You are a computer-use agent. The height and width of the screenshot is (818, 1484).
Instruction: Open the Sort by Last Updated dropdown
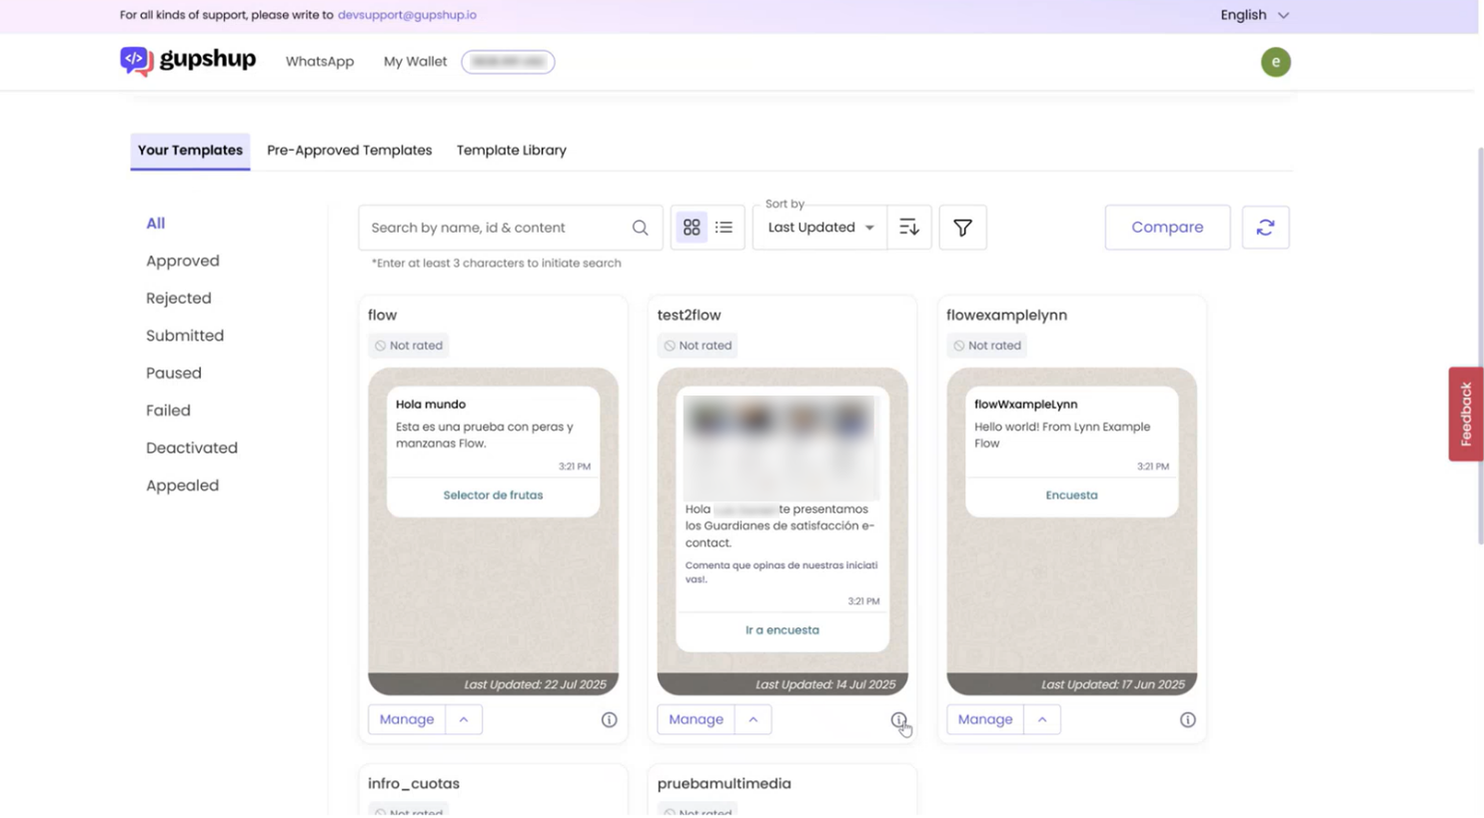point(820,228)
